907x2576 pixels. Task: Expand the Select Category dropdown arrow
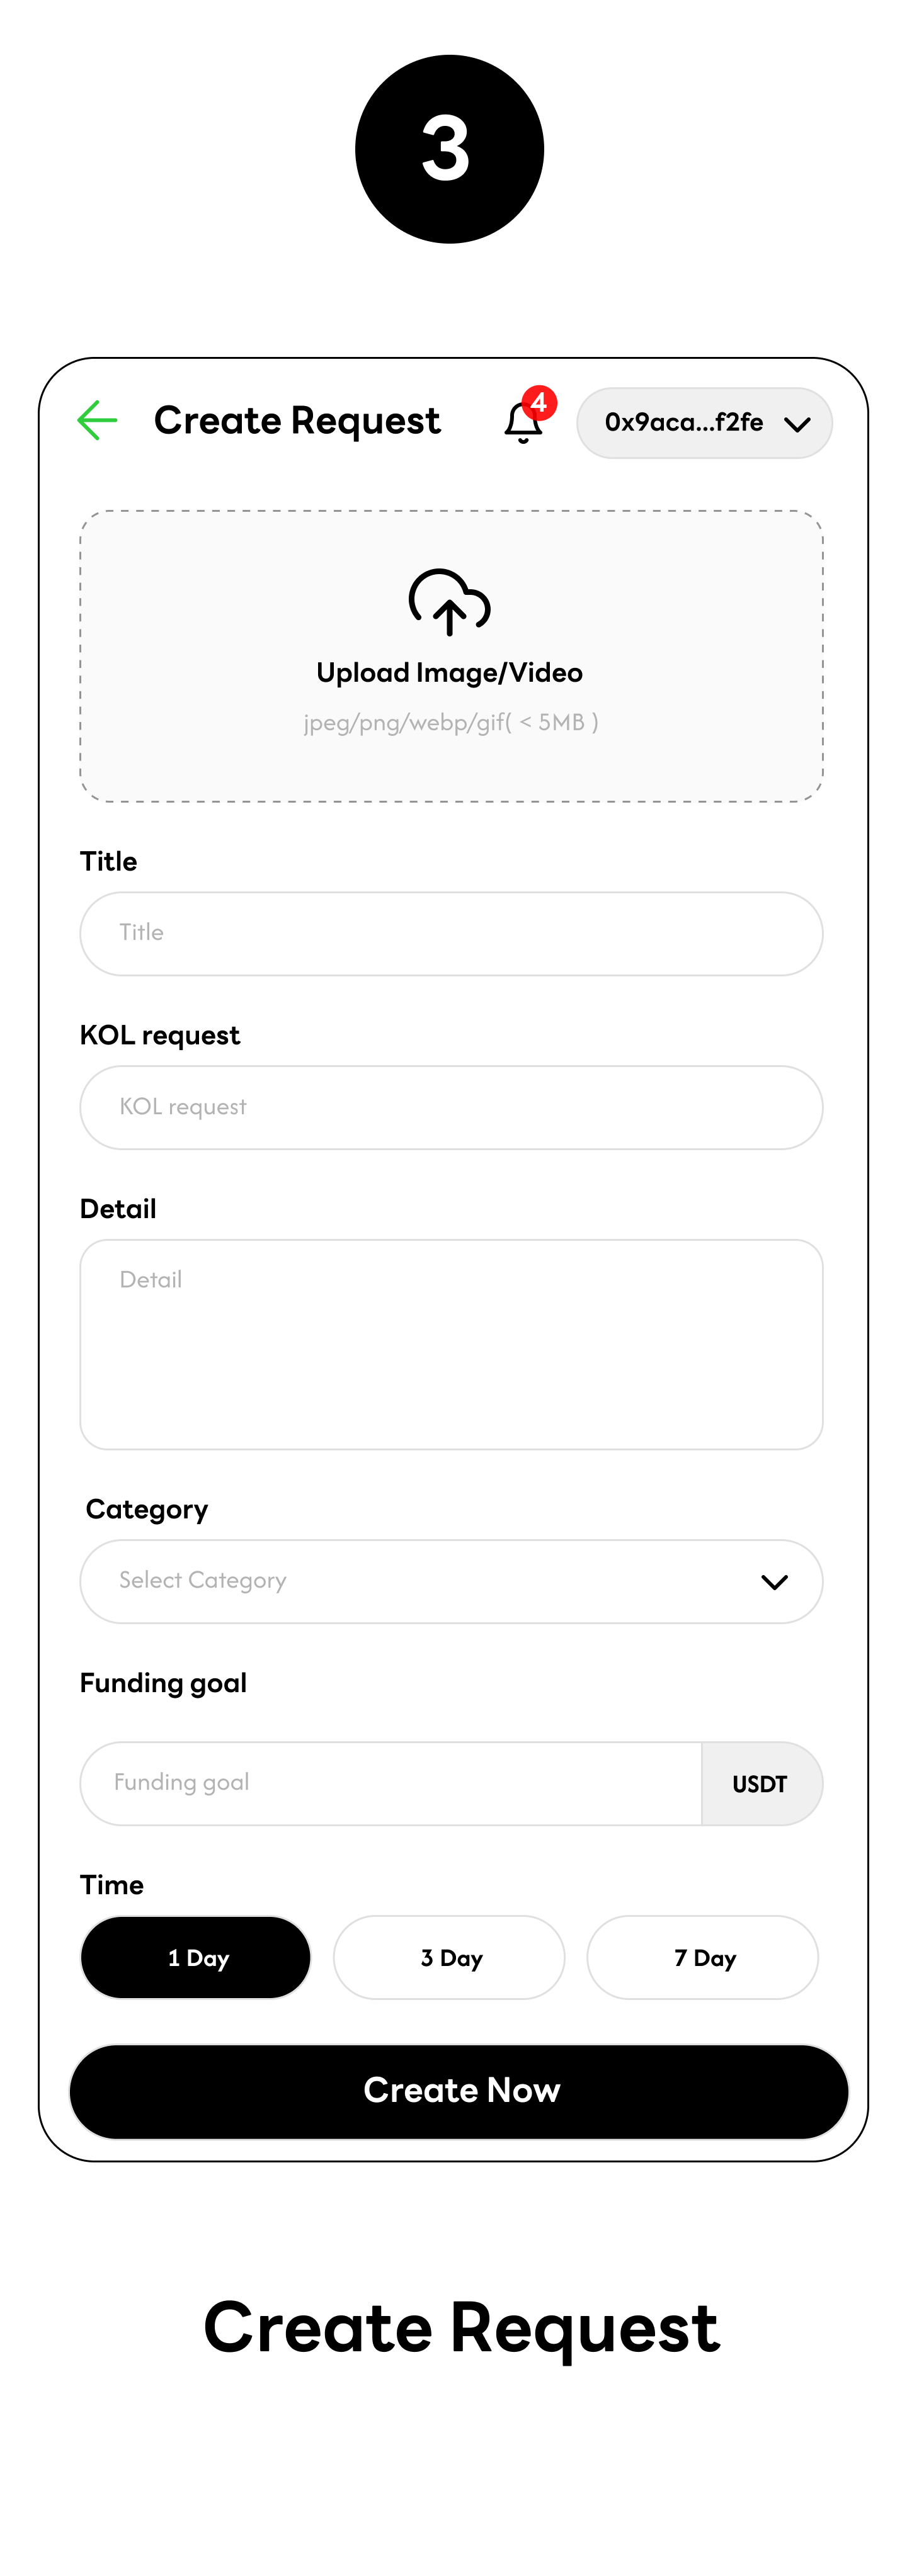pos(774,1582)
